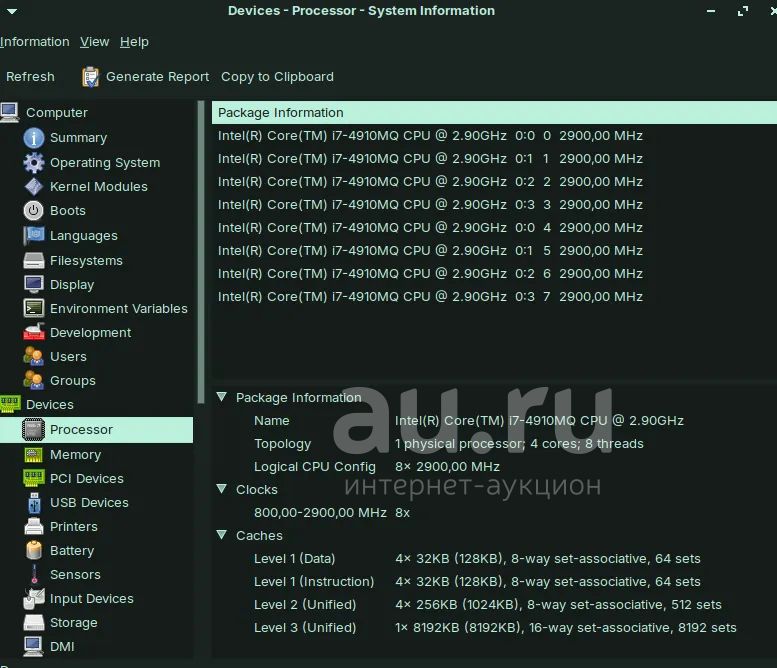
Task: Click the Logical CPU Config row
Action: point(494,466)
